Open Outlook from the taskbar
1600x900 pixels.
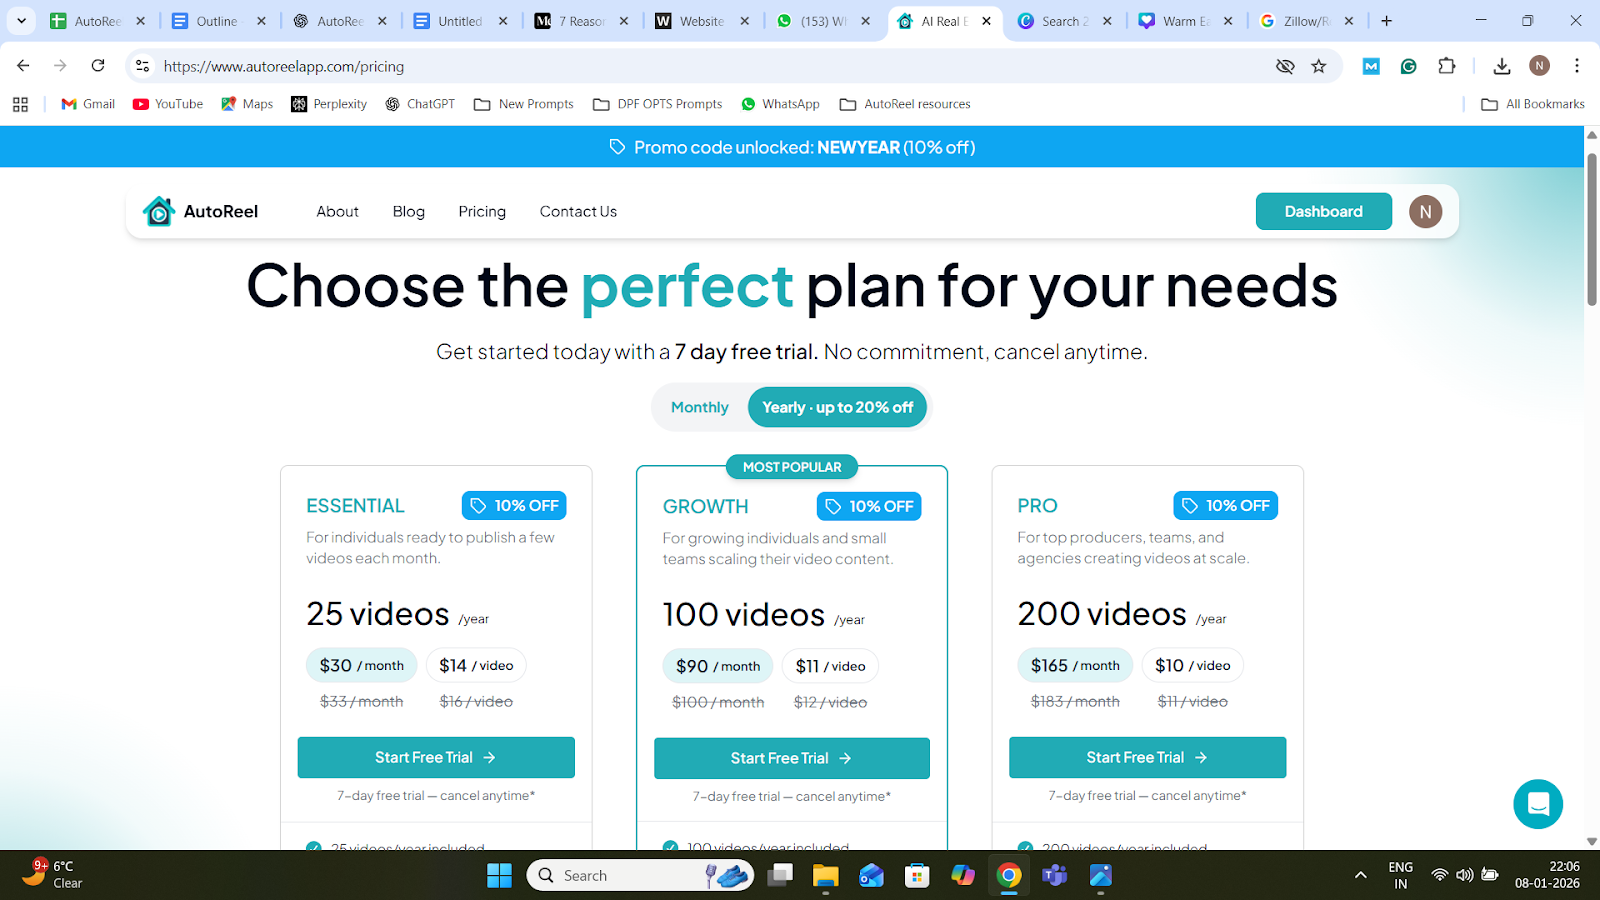[871, 876]
